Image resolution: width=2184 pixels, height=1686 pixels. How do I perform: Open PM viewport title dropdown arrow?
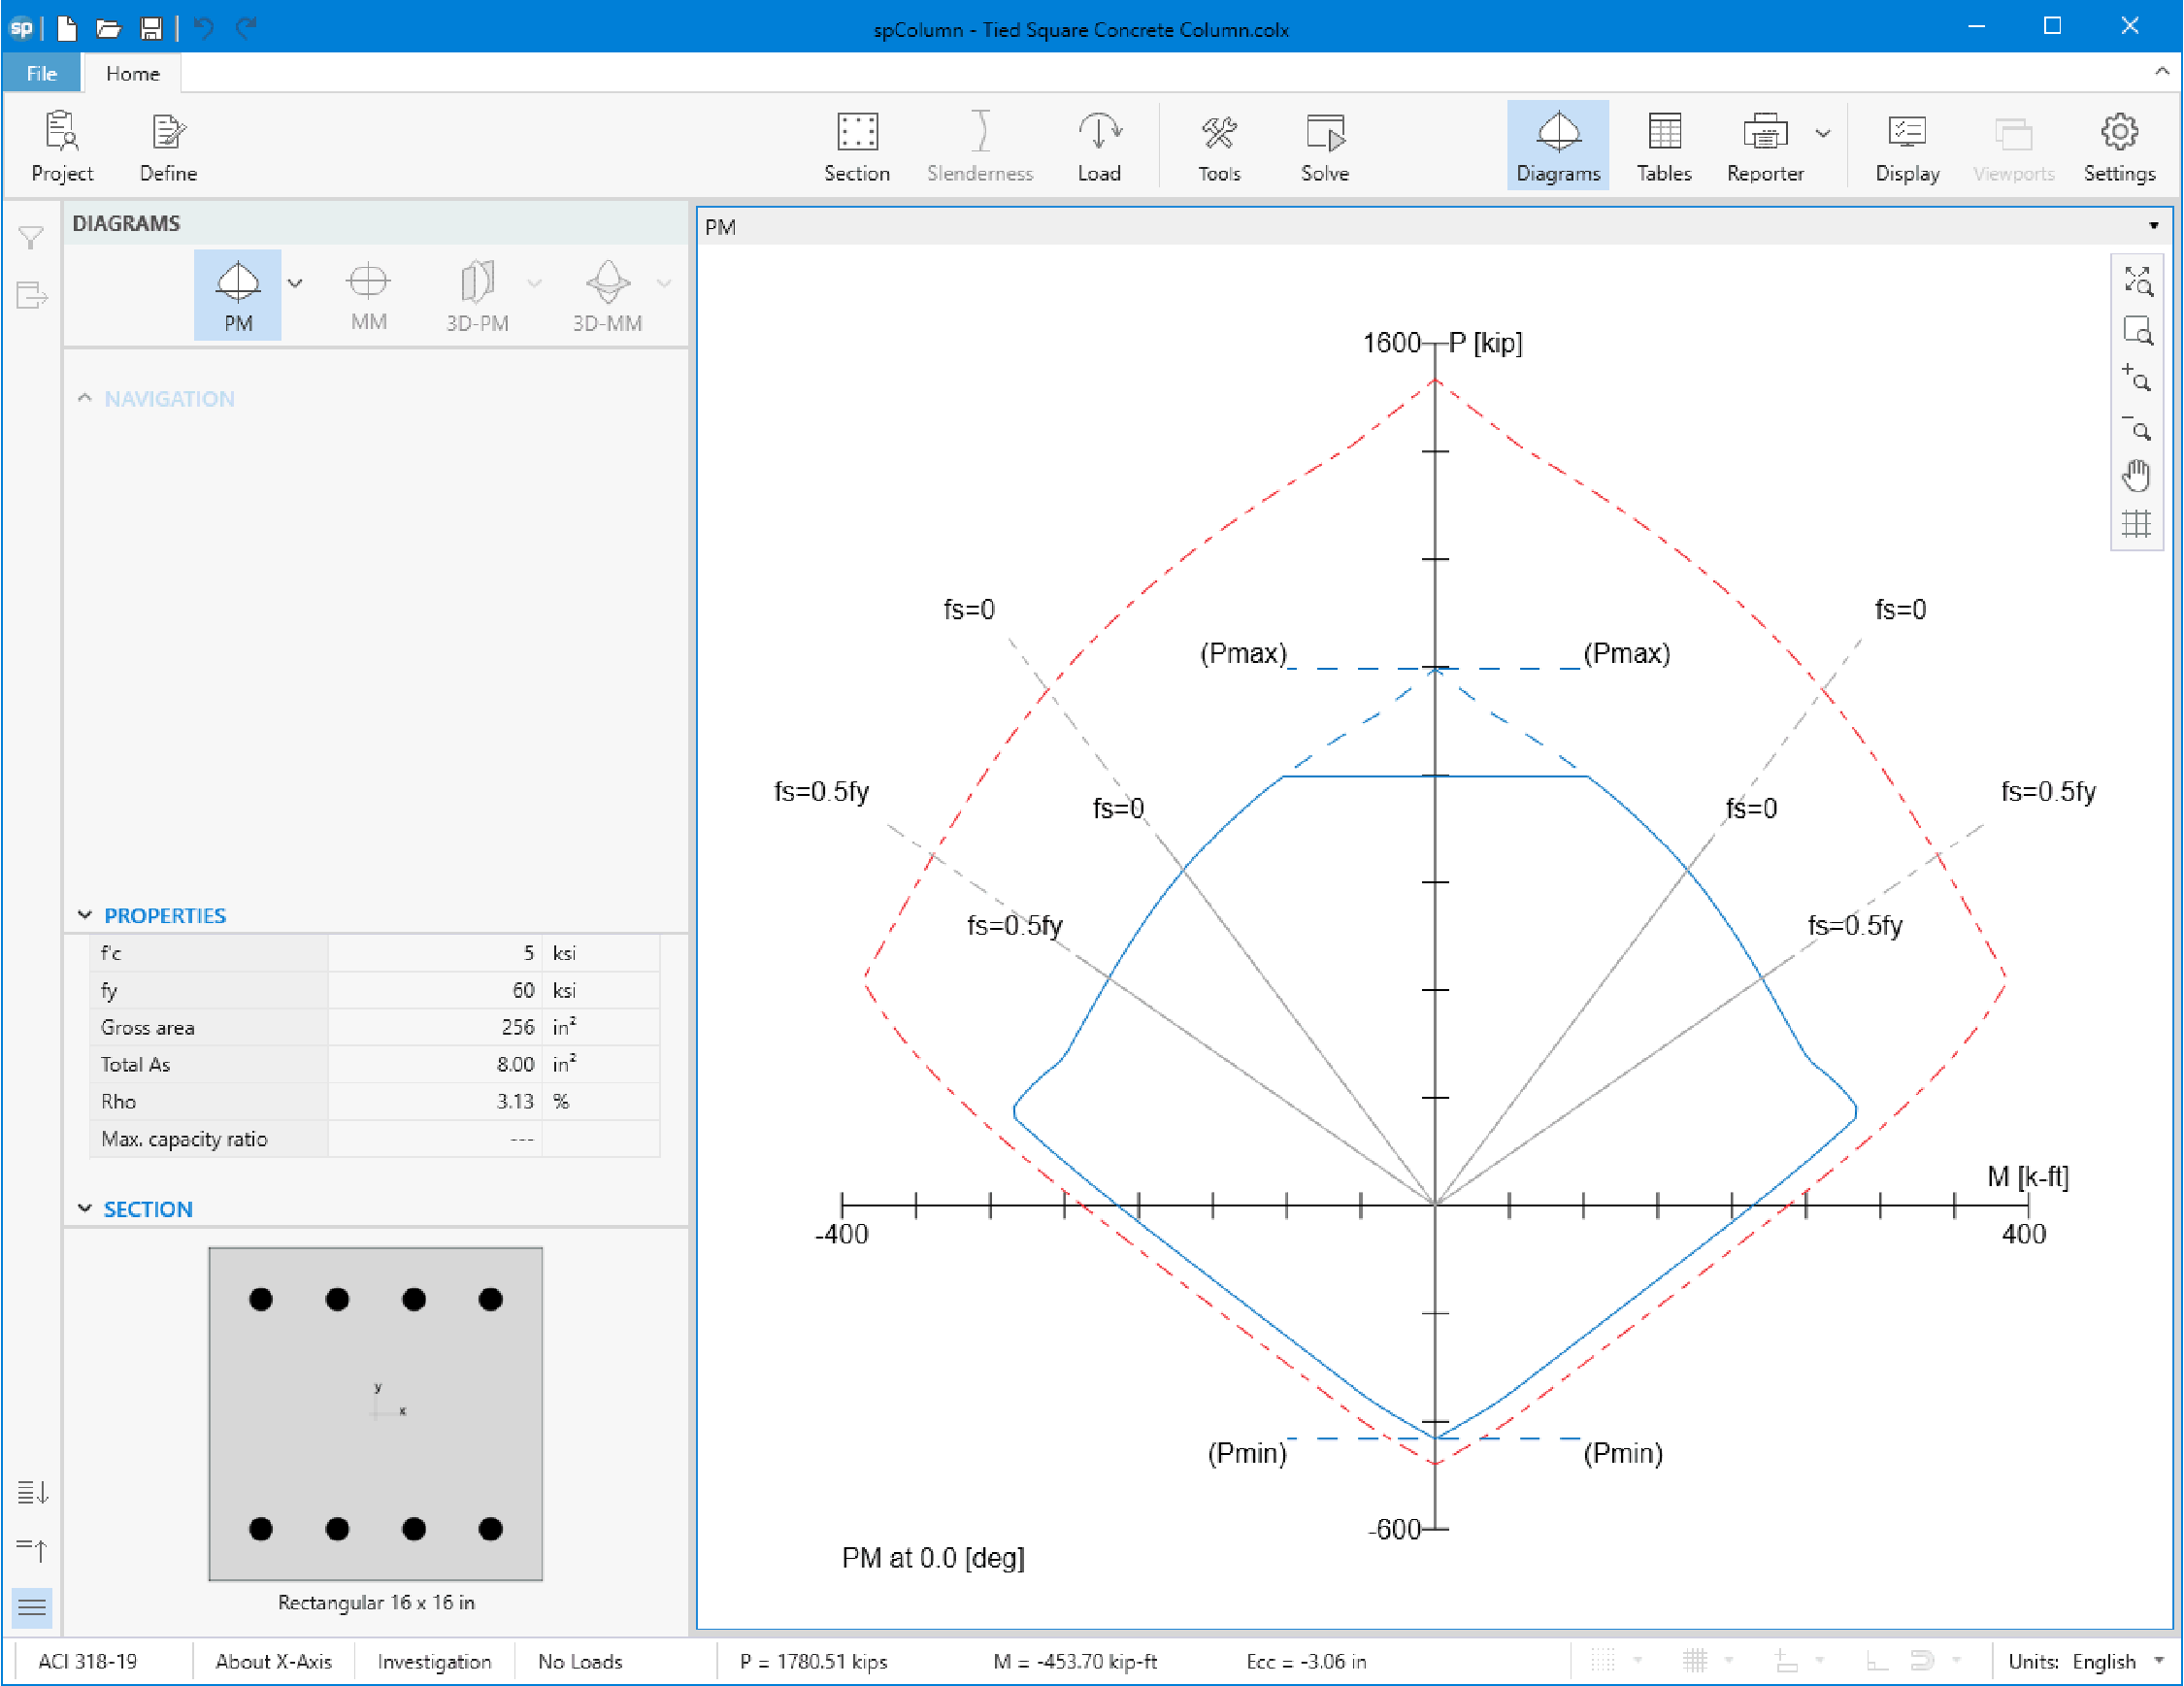coord(2154,226)
